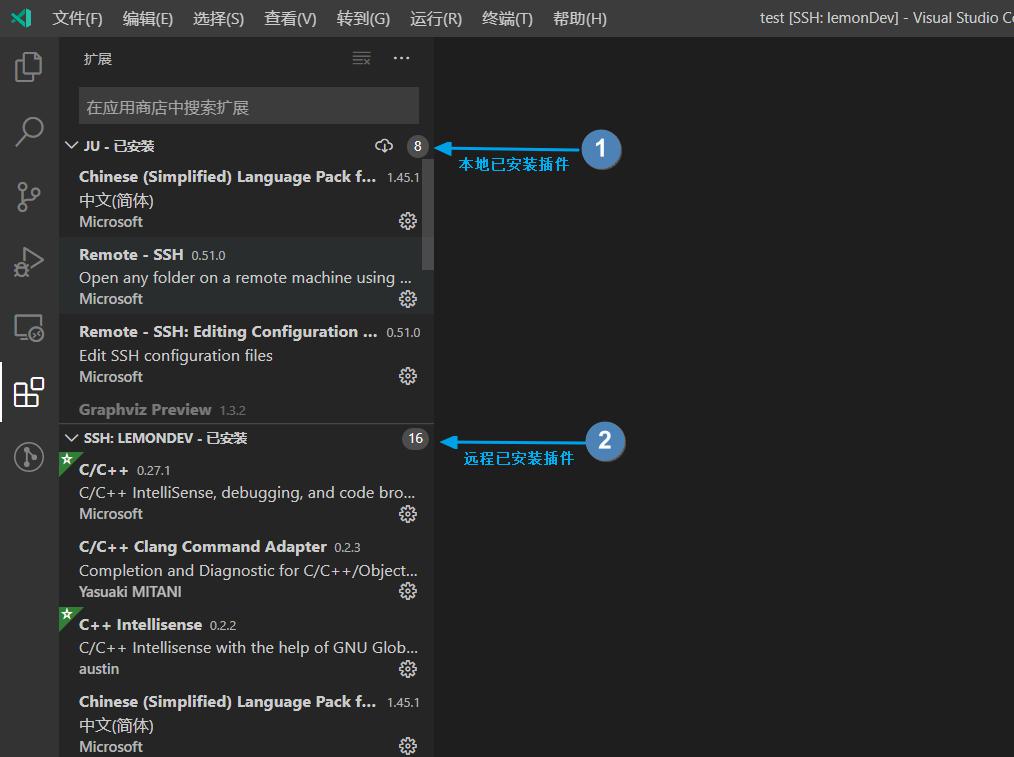Open settings gear for local Chinese Language Pack
The height and width of the screenshot is (757, 1014).
[407, 221]
